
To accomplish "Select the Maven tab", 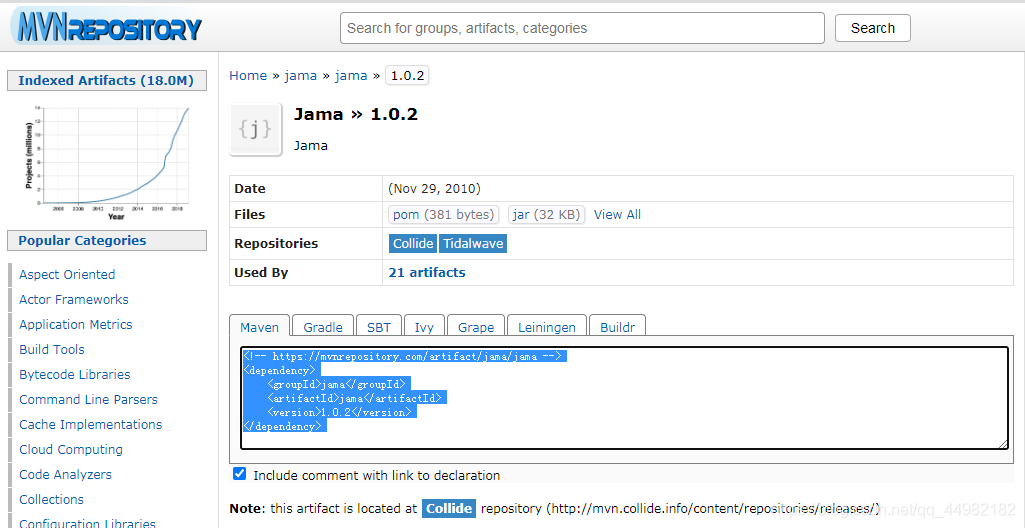I will [260, 327].
